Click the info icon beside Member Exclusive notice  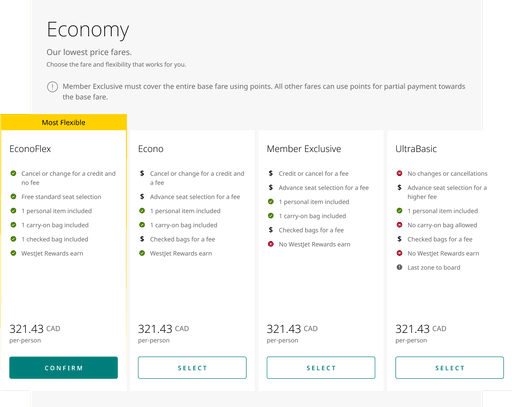(52, 87)
